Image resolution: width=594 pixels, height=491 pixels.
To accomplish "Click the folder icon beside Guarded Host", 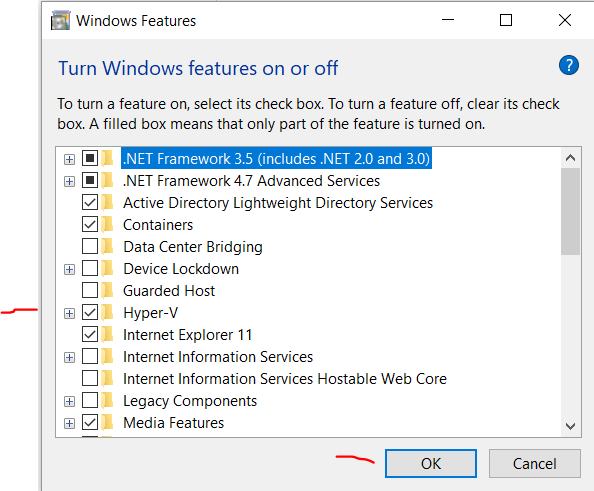I will click(108, 291).
